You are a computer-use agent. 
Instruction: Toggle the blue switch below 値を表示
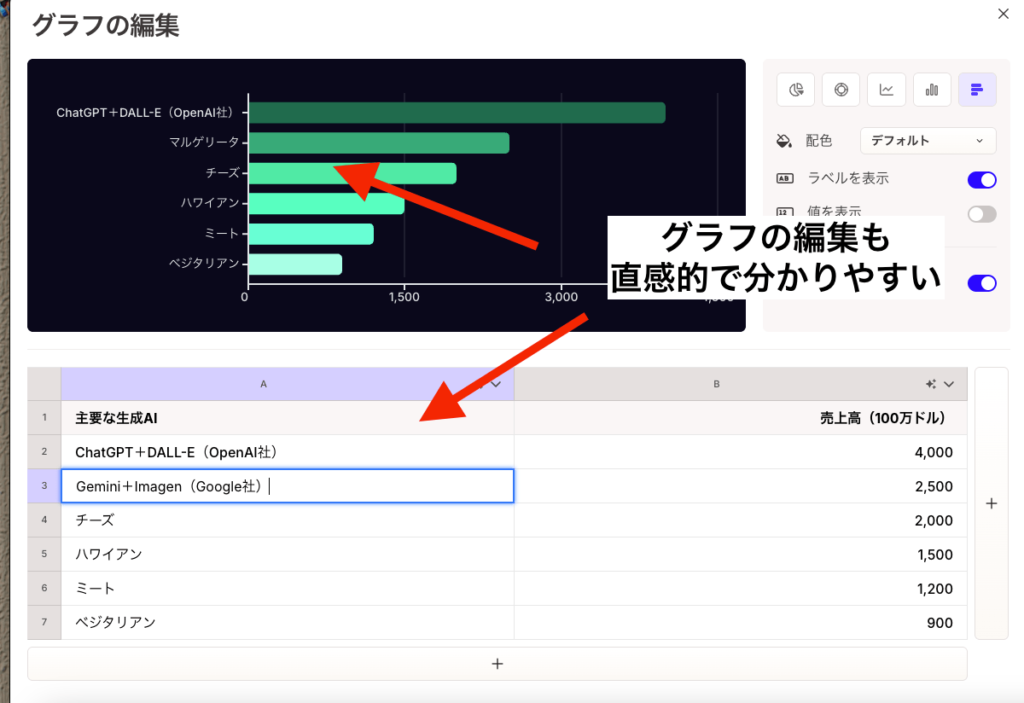[982, 283]
